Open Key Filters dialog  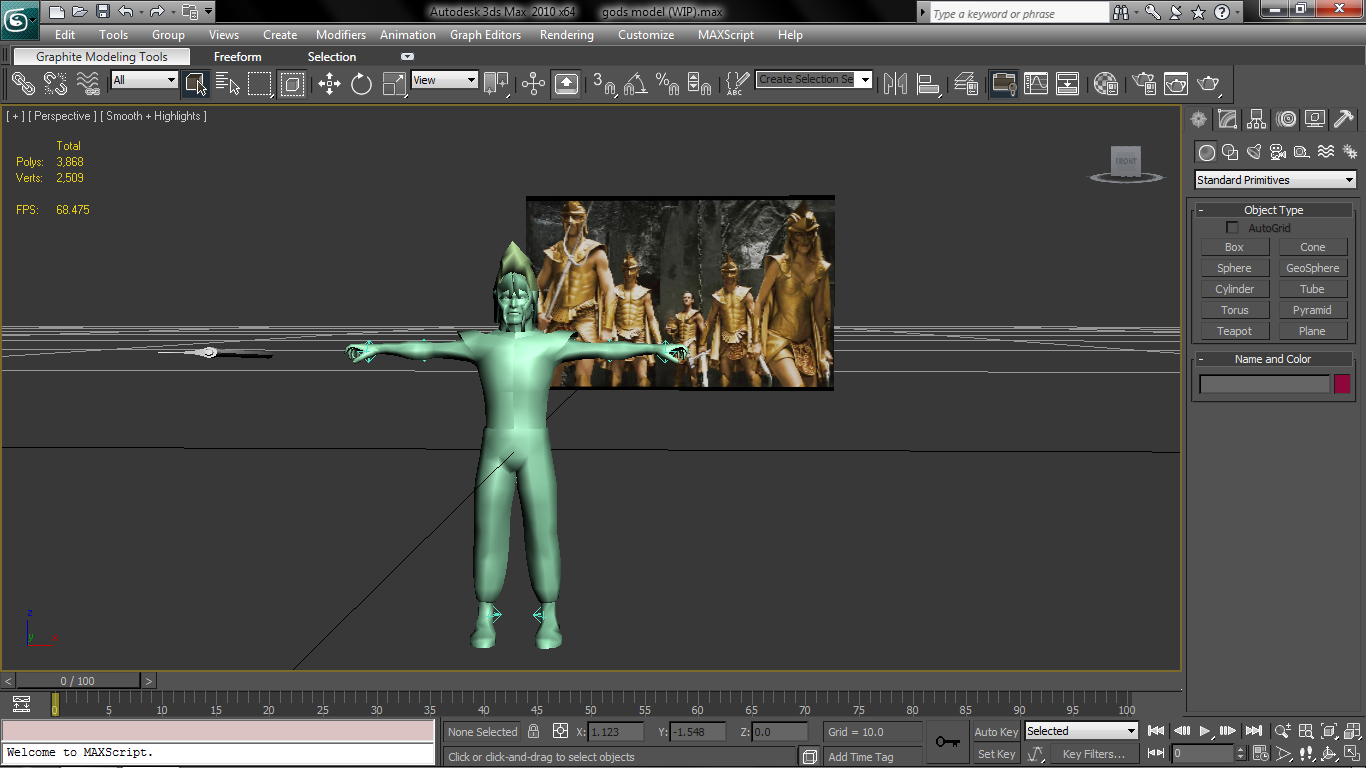click(1093, 754)
